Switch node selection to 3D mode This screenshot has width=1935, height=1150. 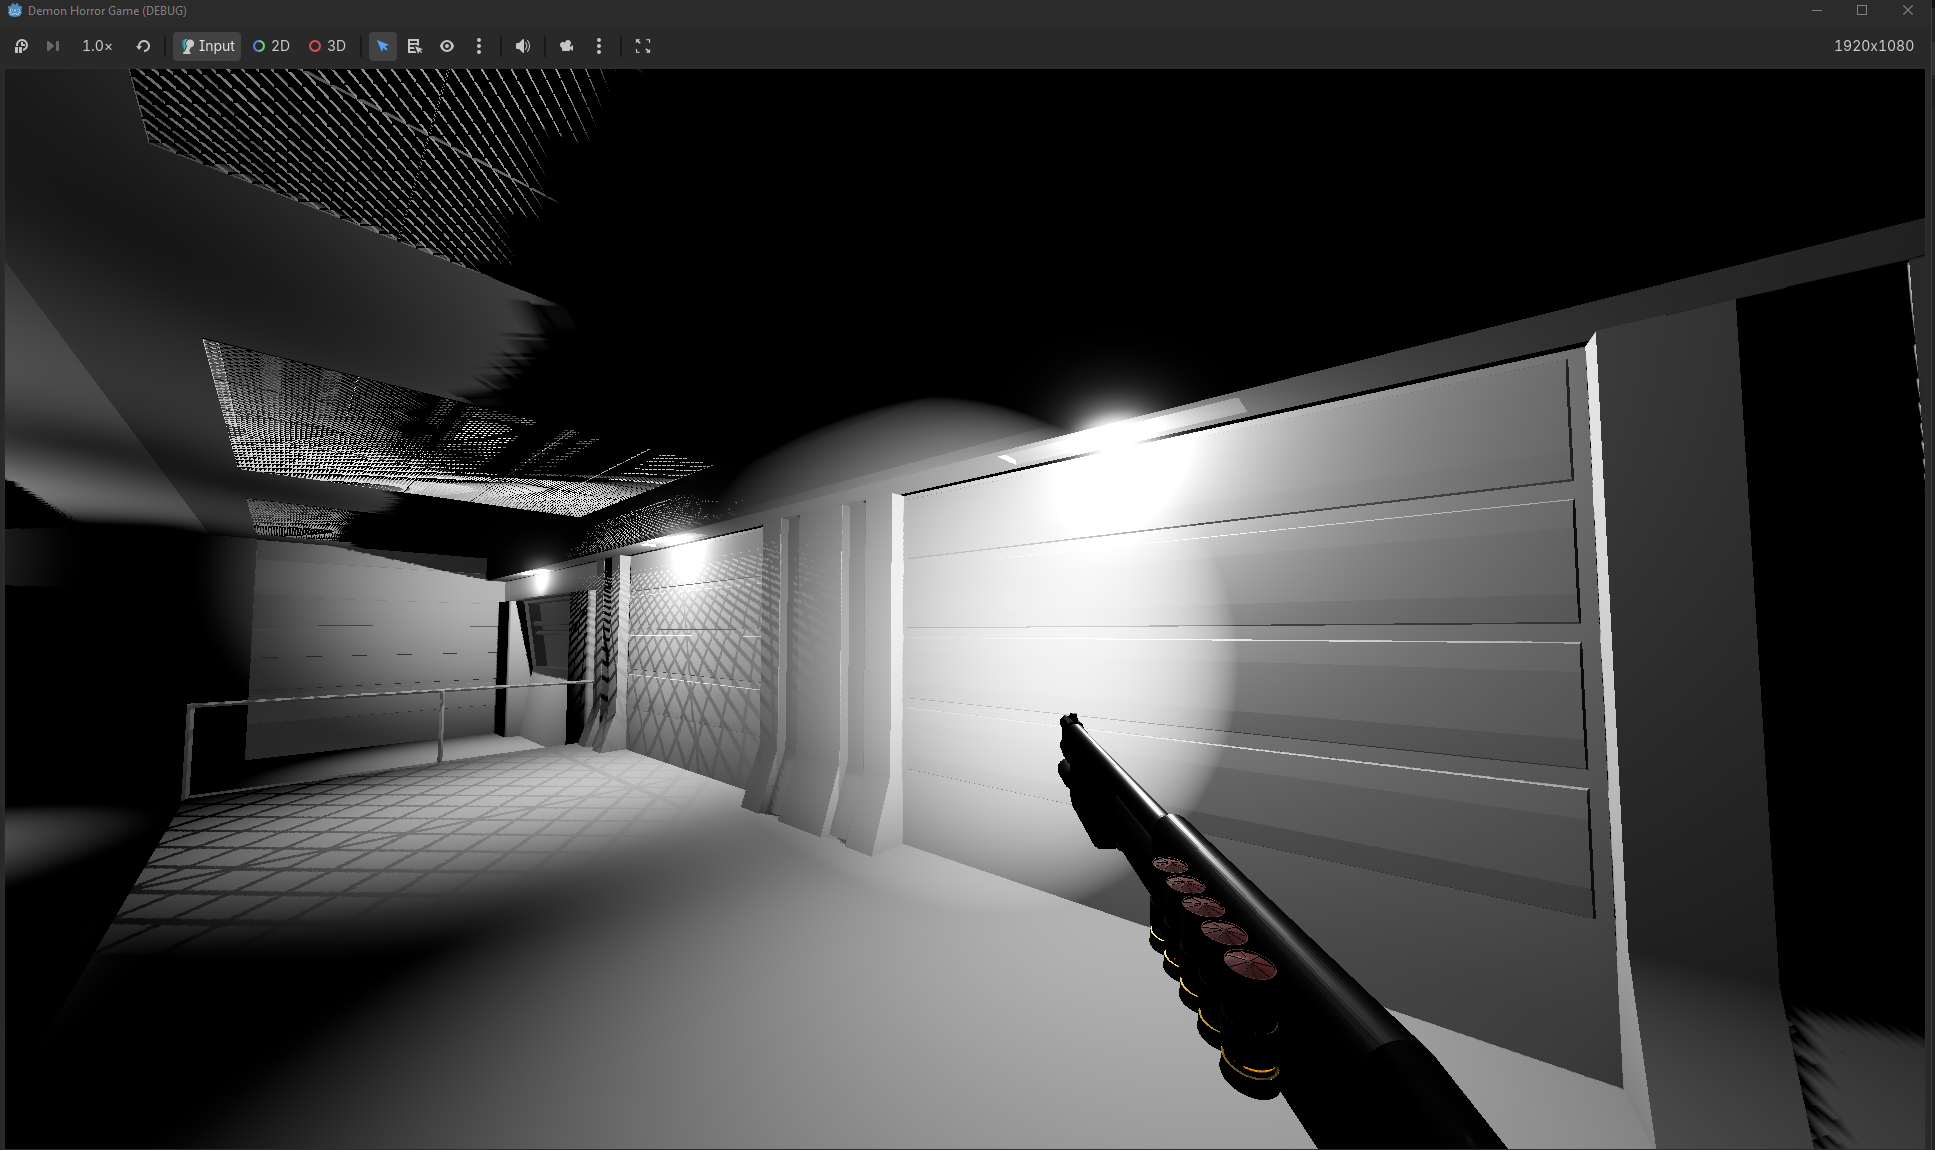coord(327,46)
